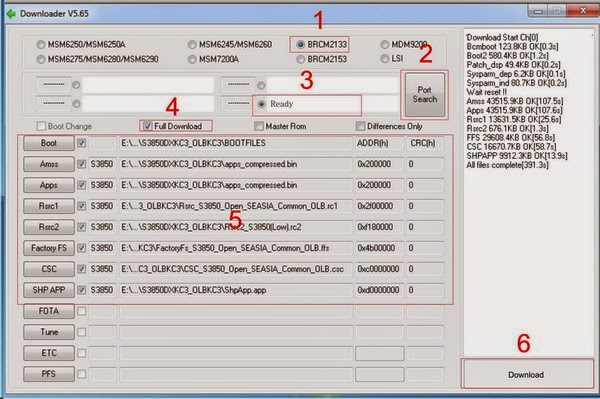Click the Amss file button

coord(49,164)
